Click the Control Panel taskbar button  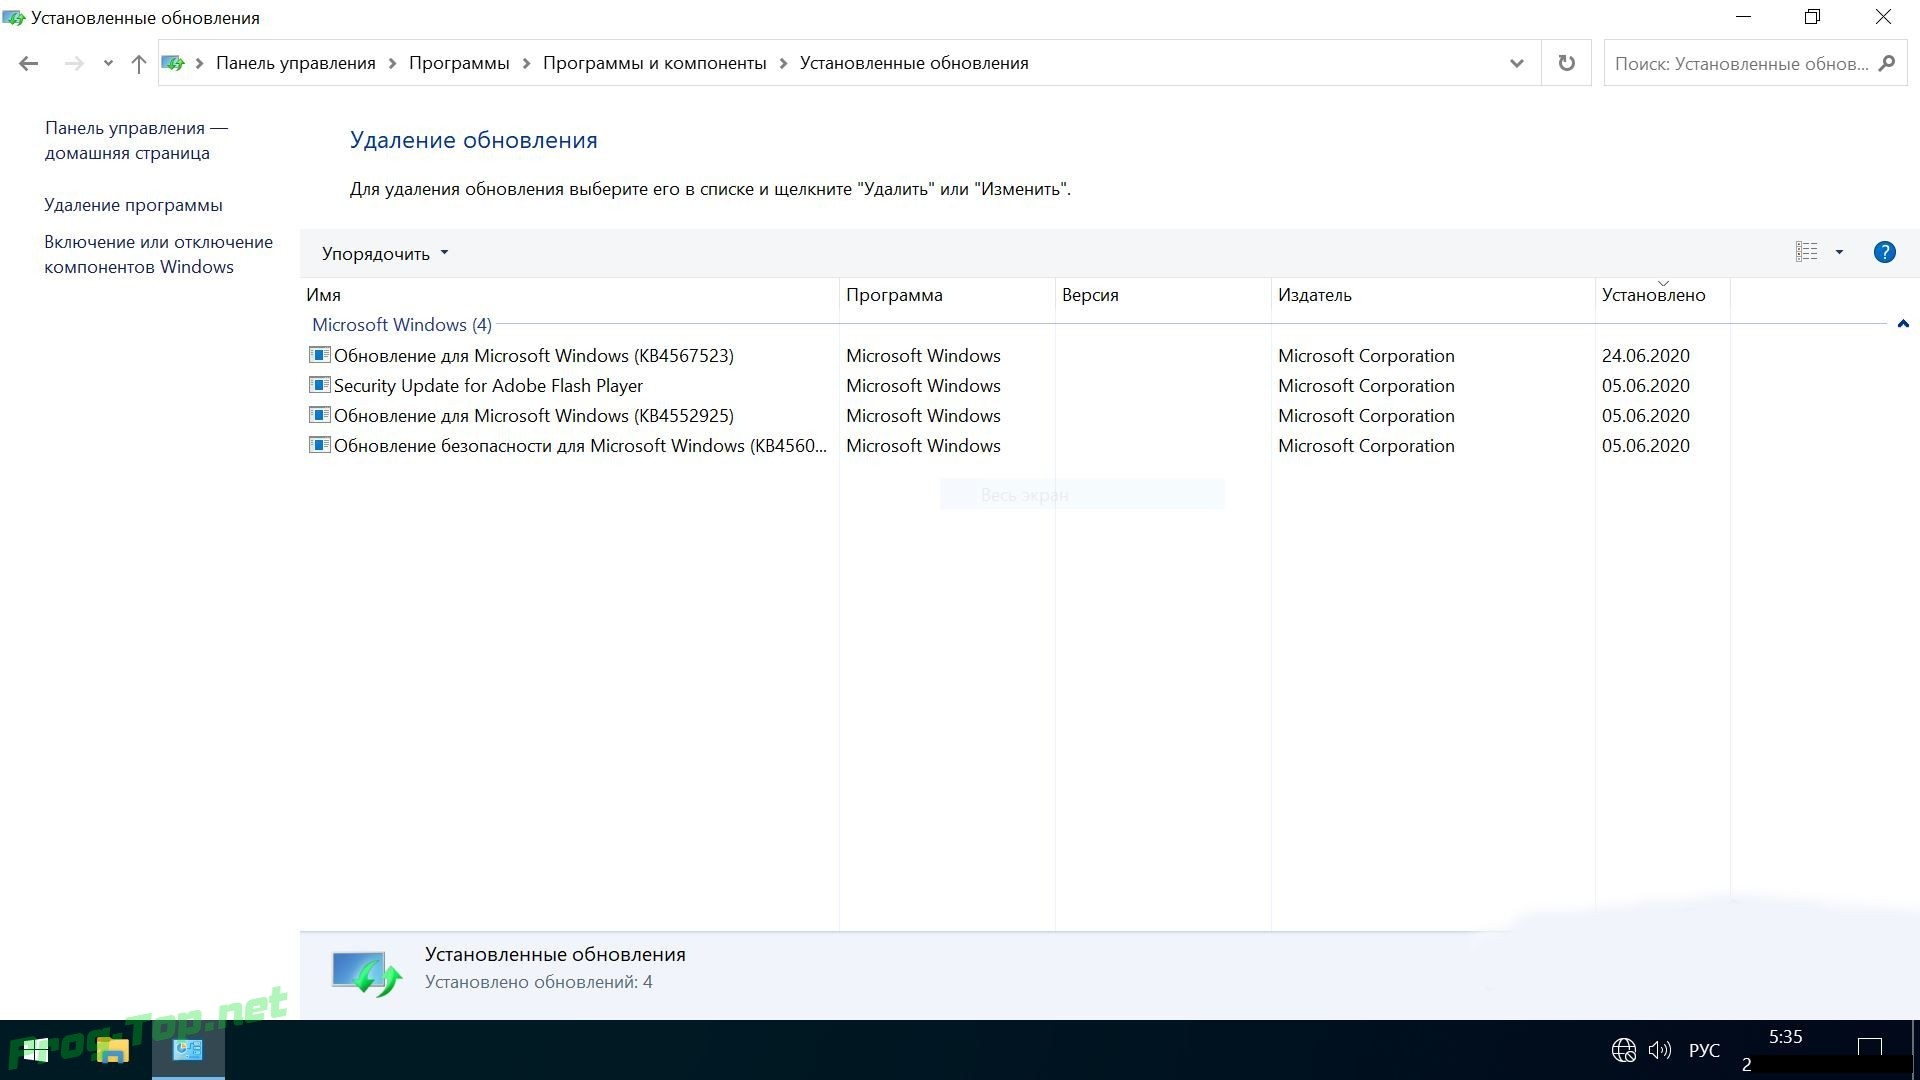[x=188, y=1050]
